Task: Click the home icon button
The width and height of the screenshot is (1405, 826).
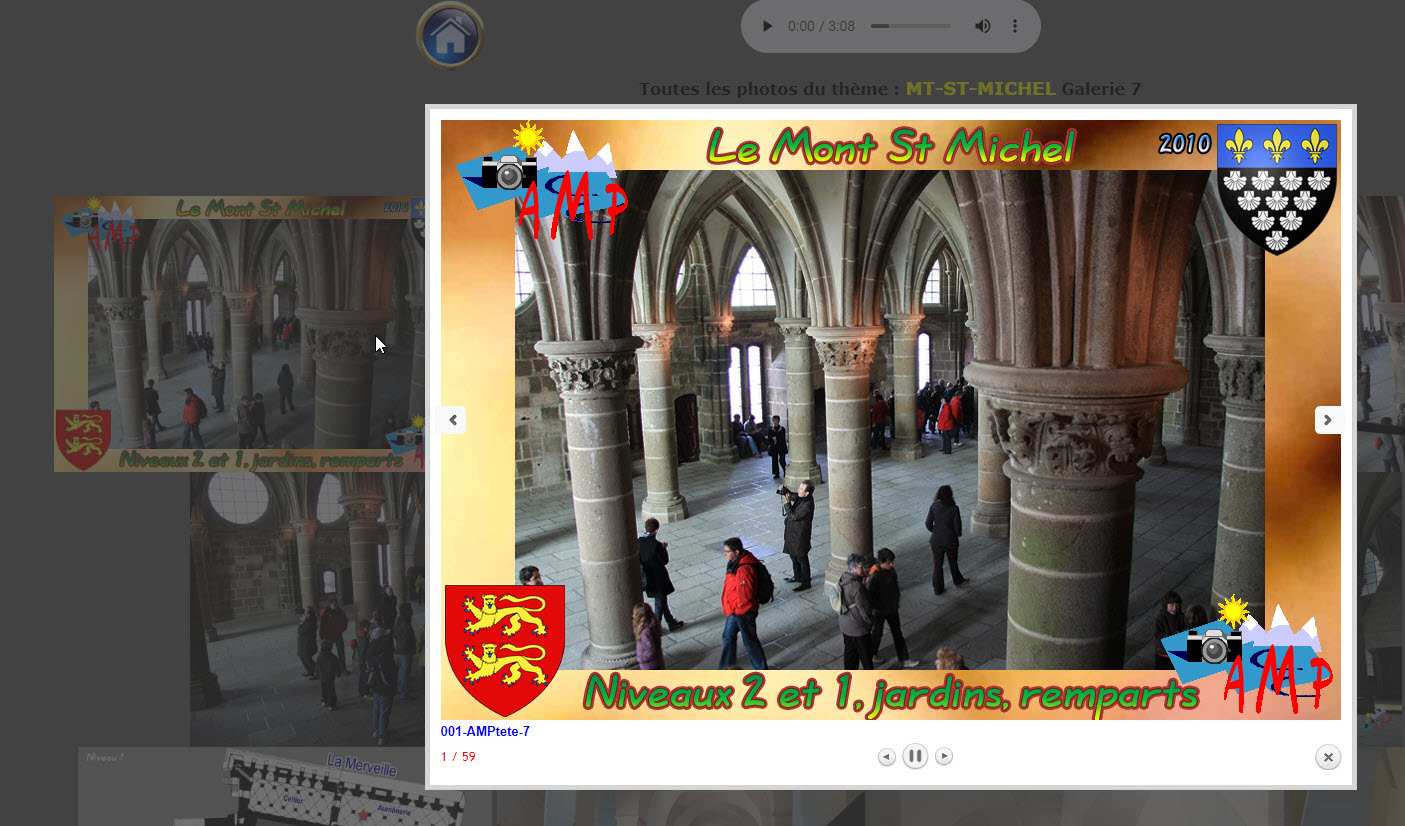Action: [x=450, y=35]
